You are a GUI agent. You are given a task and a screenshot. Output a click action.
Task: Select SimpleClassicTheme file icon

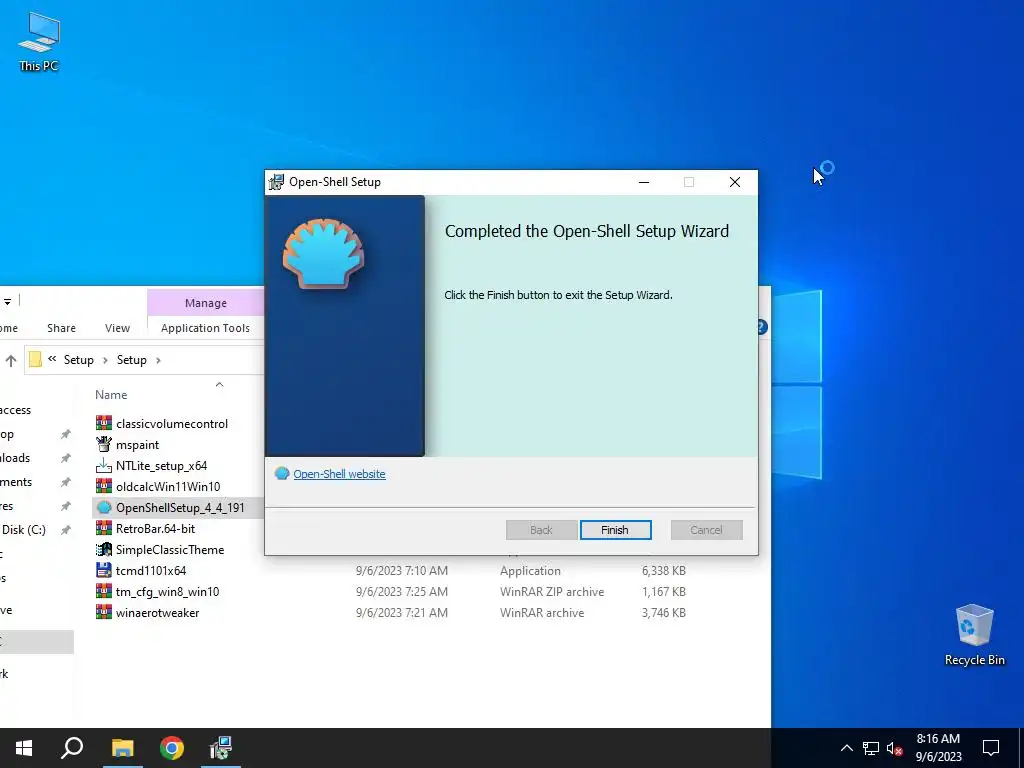click(x=104, y=549)
